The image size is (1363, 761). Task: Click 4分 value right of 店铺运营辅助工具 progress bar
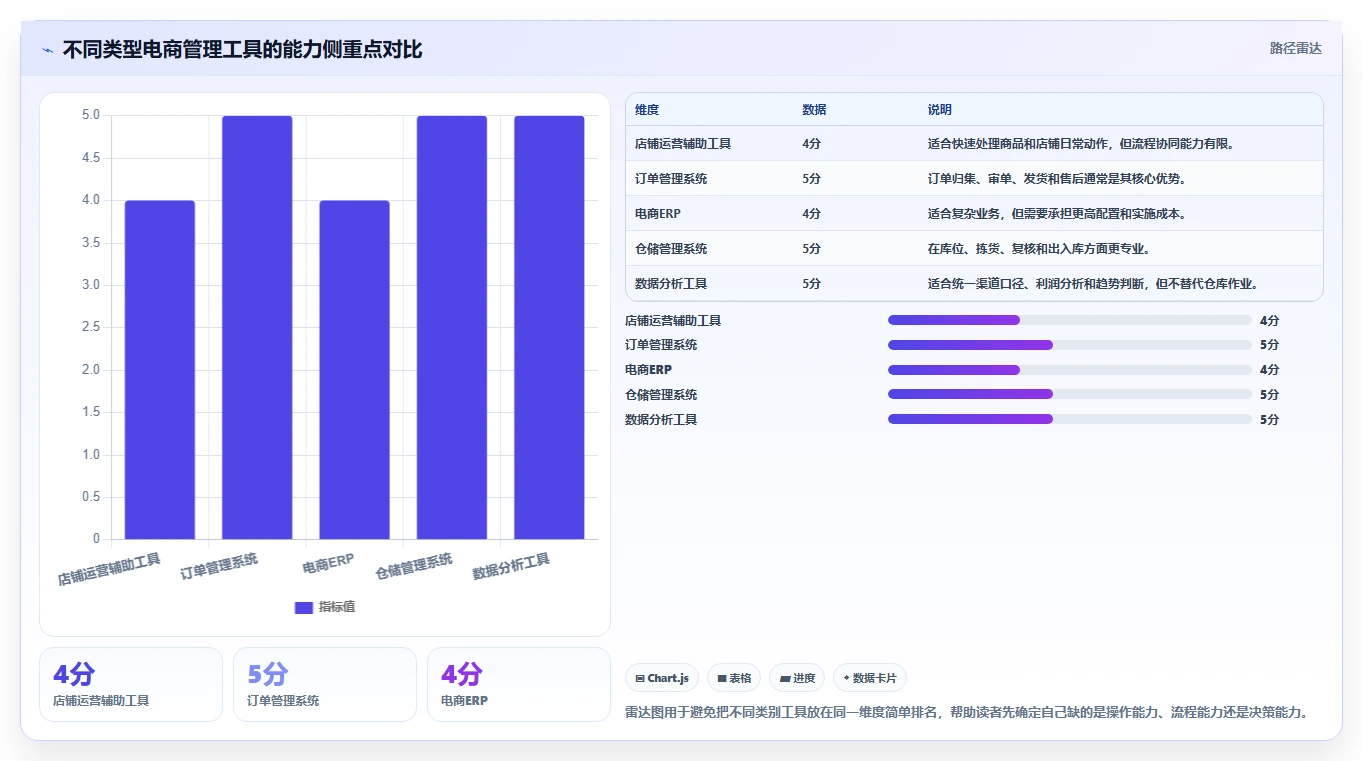pos(1269,321)
